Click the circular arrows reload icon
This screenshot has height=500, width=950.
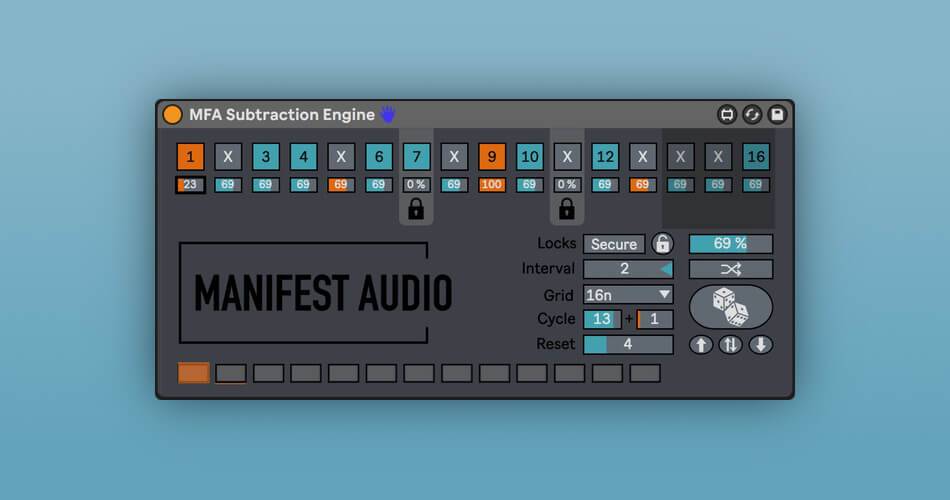coord(752,115)
